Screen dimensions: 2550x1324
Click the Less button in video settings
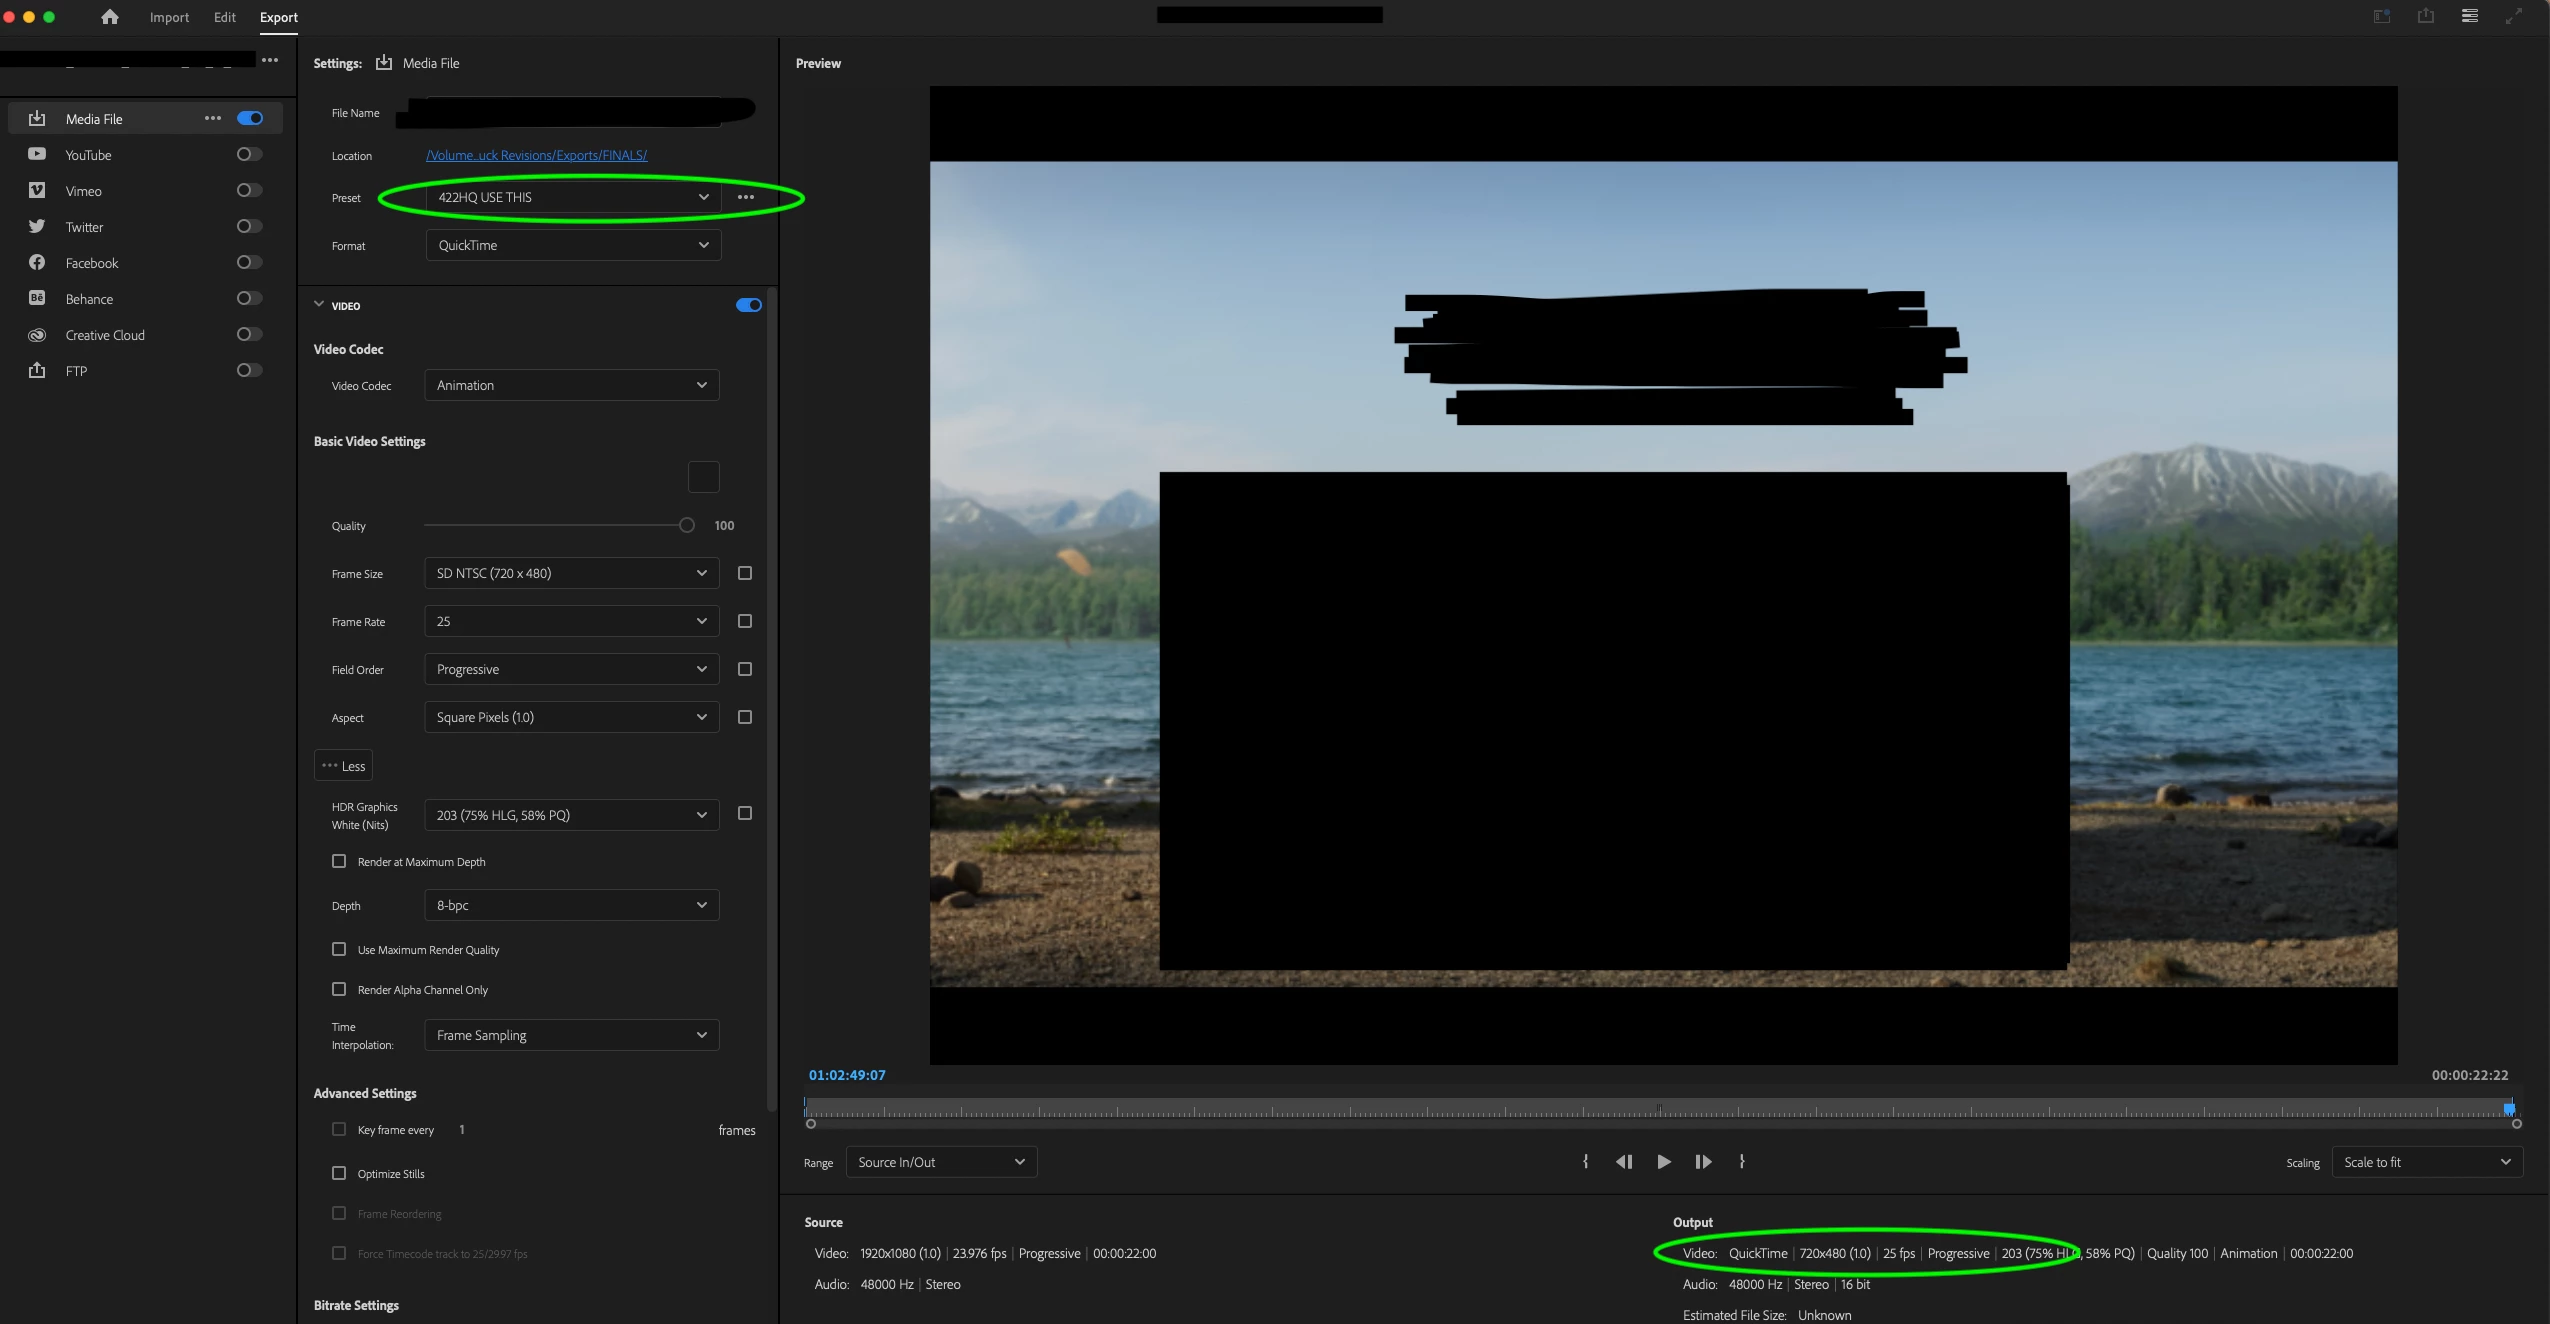pyautogui.click(x=343, y=766)
